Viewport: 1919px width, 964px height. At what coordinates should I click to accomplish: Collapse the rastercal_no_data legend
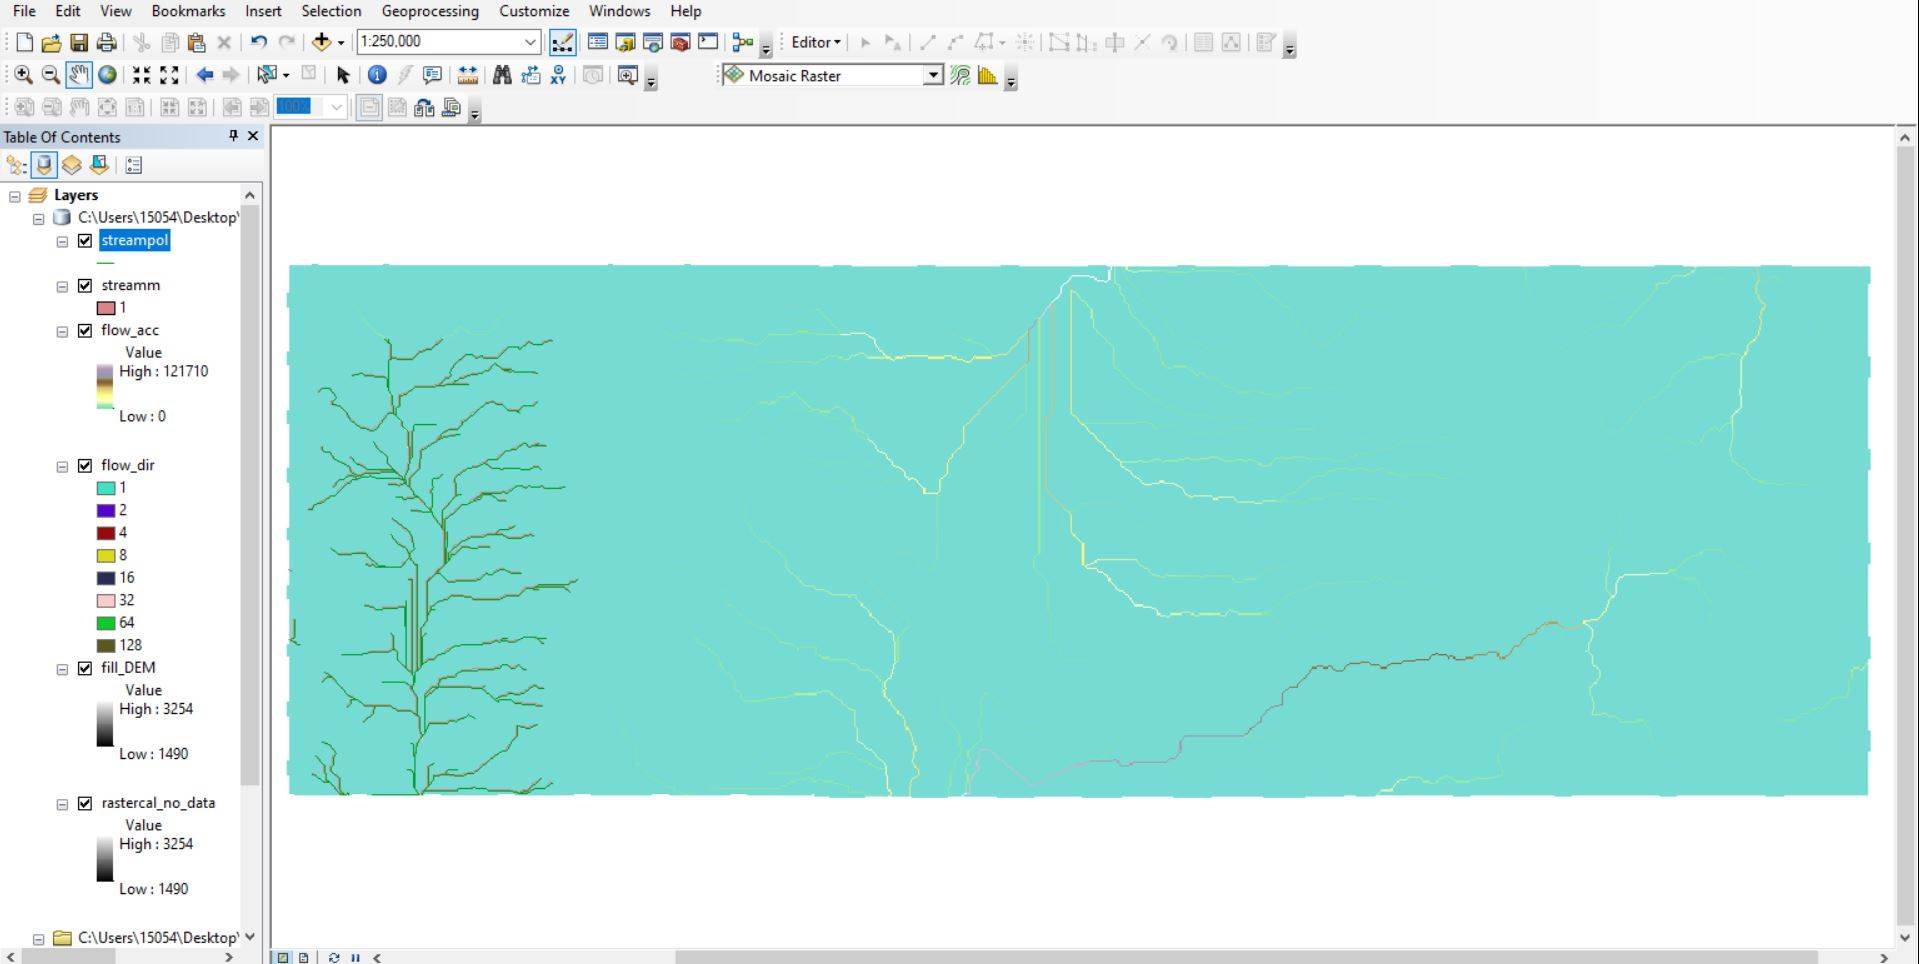(62, 804)
